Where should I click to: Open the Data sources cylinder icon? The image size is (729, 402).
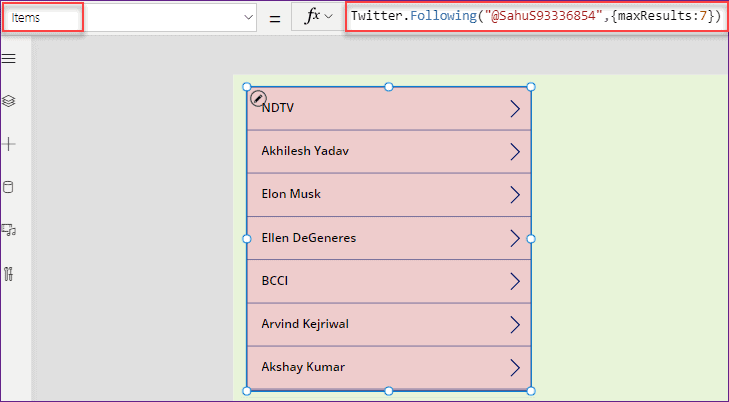[x=8, y=187]
